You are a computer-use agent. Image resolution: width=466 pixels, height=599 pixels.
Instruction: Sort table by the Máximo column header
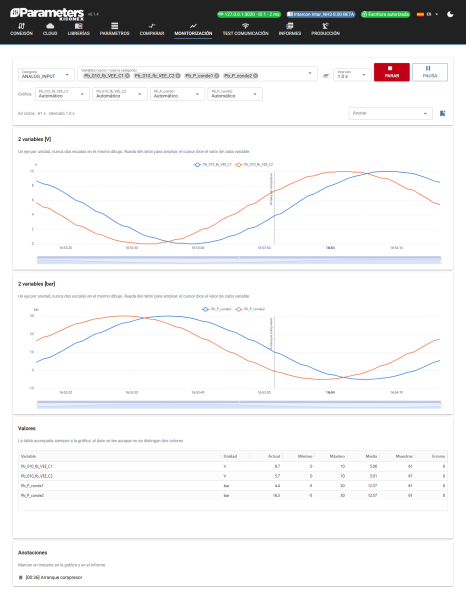[337, 456]
